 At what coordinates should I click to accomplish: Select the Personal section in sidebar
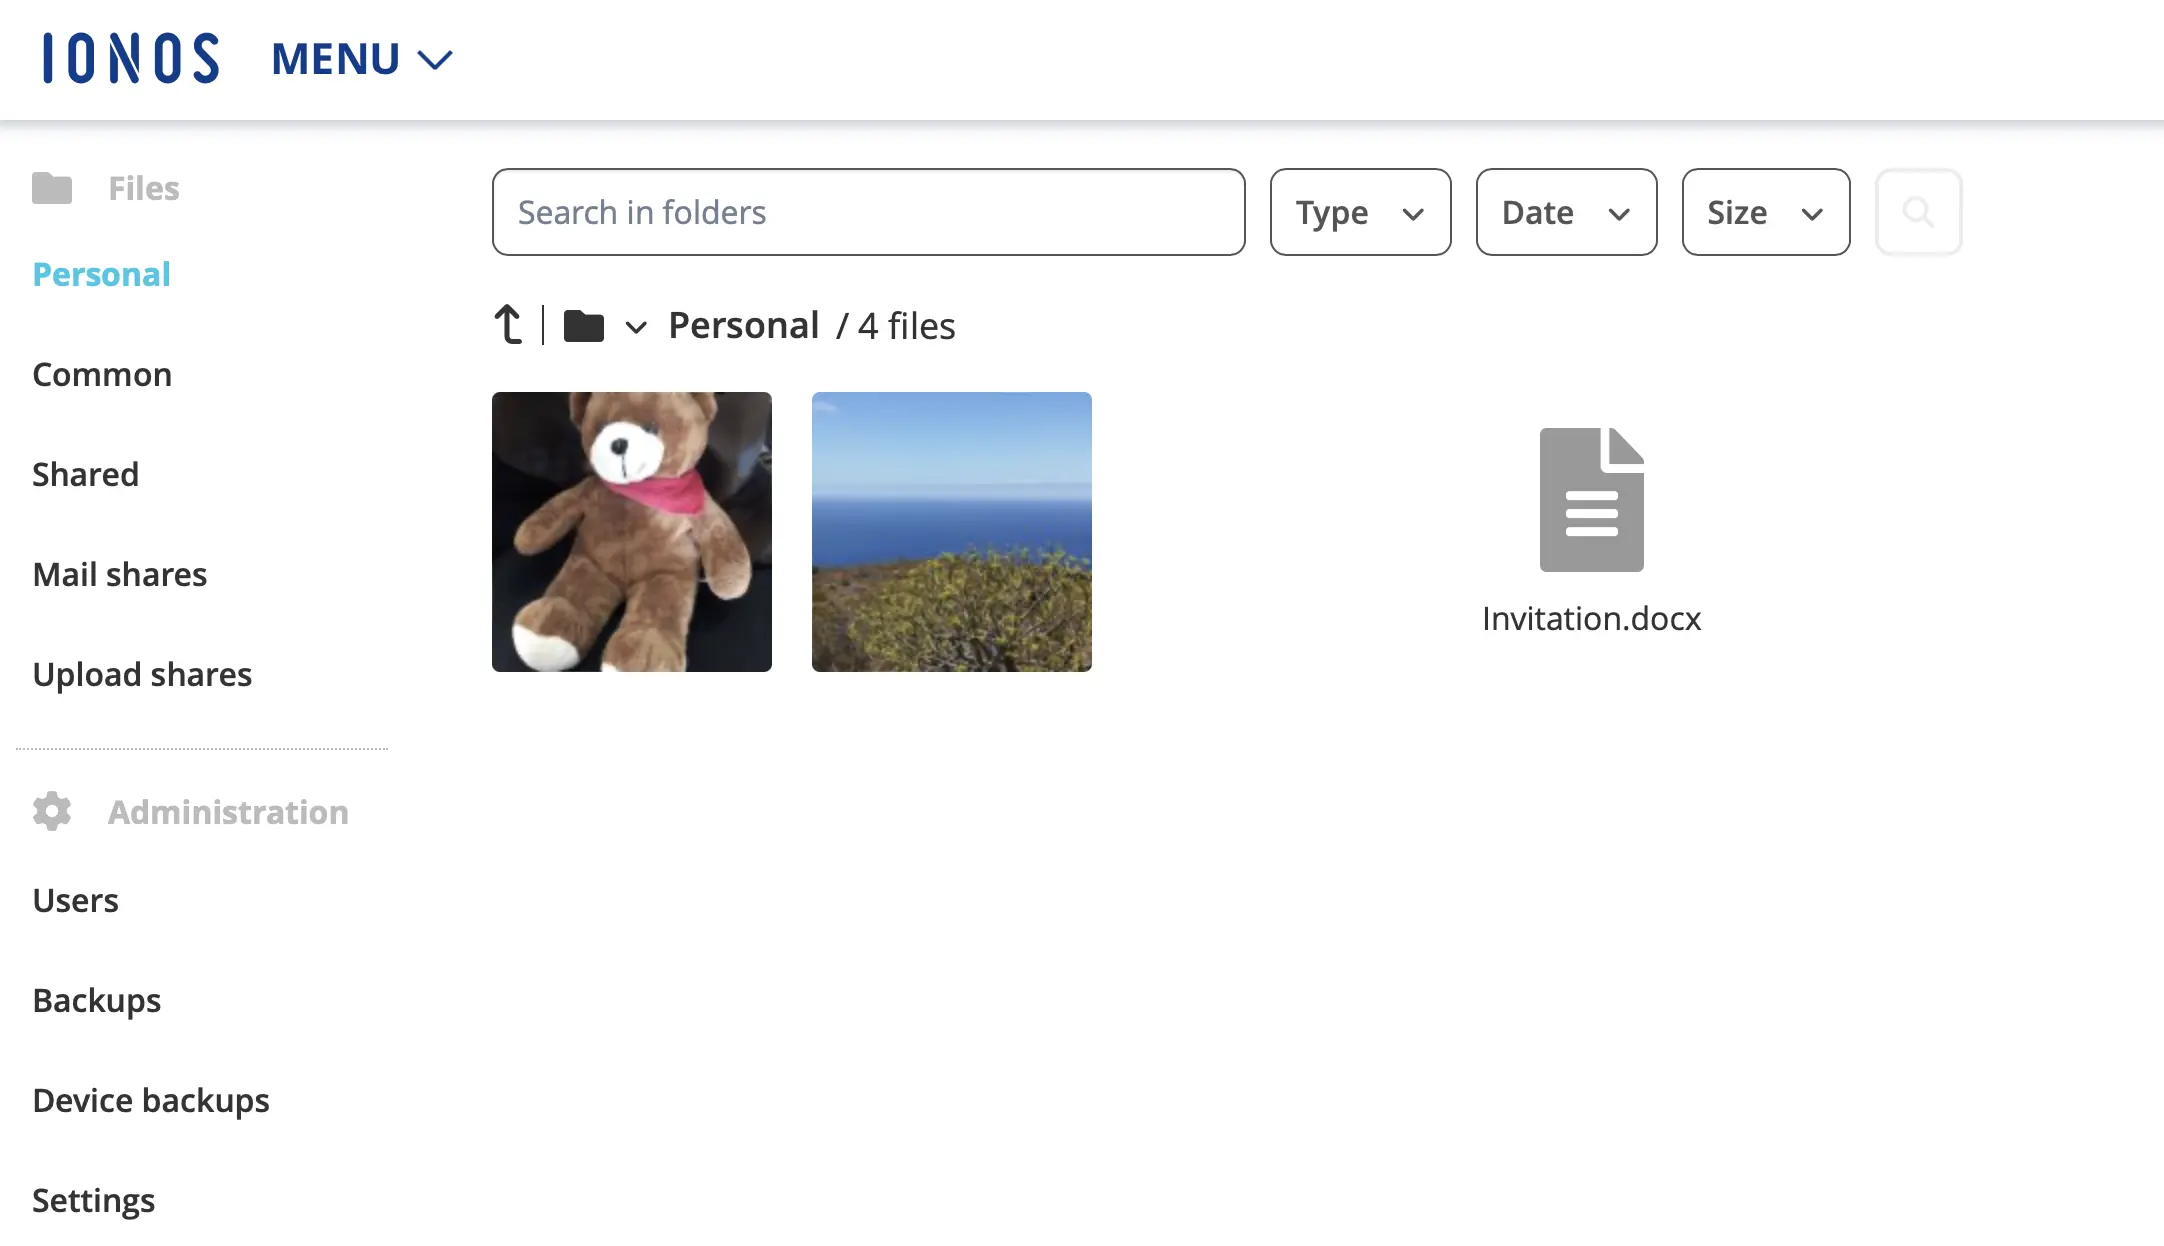coord(100,273)
